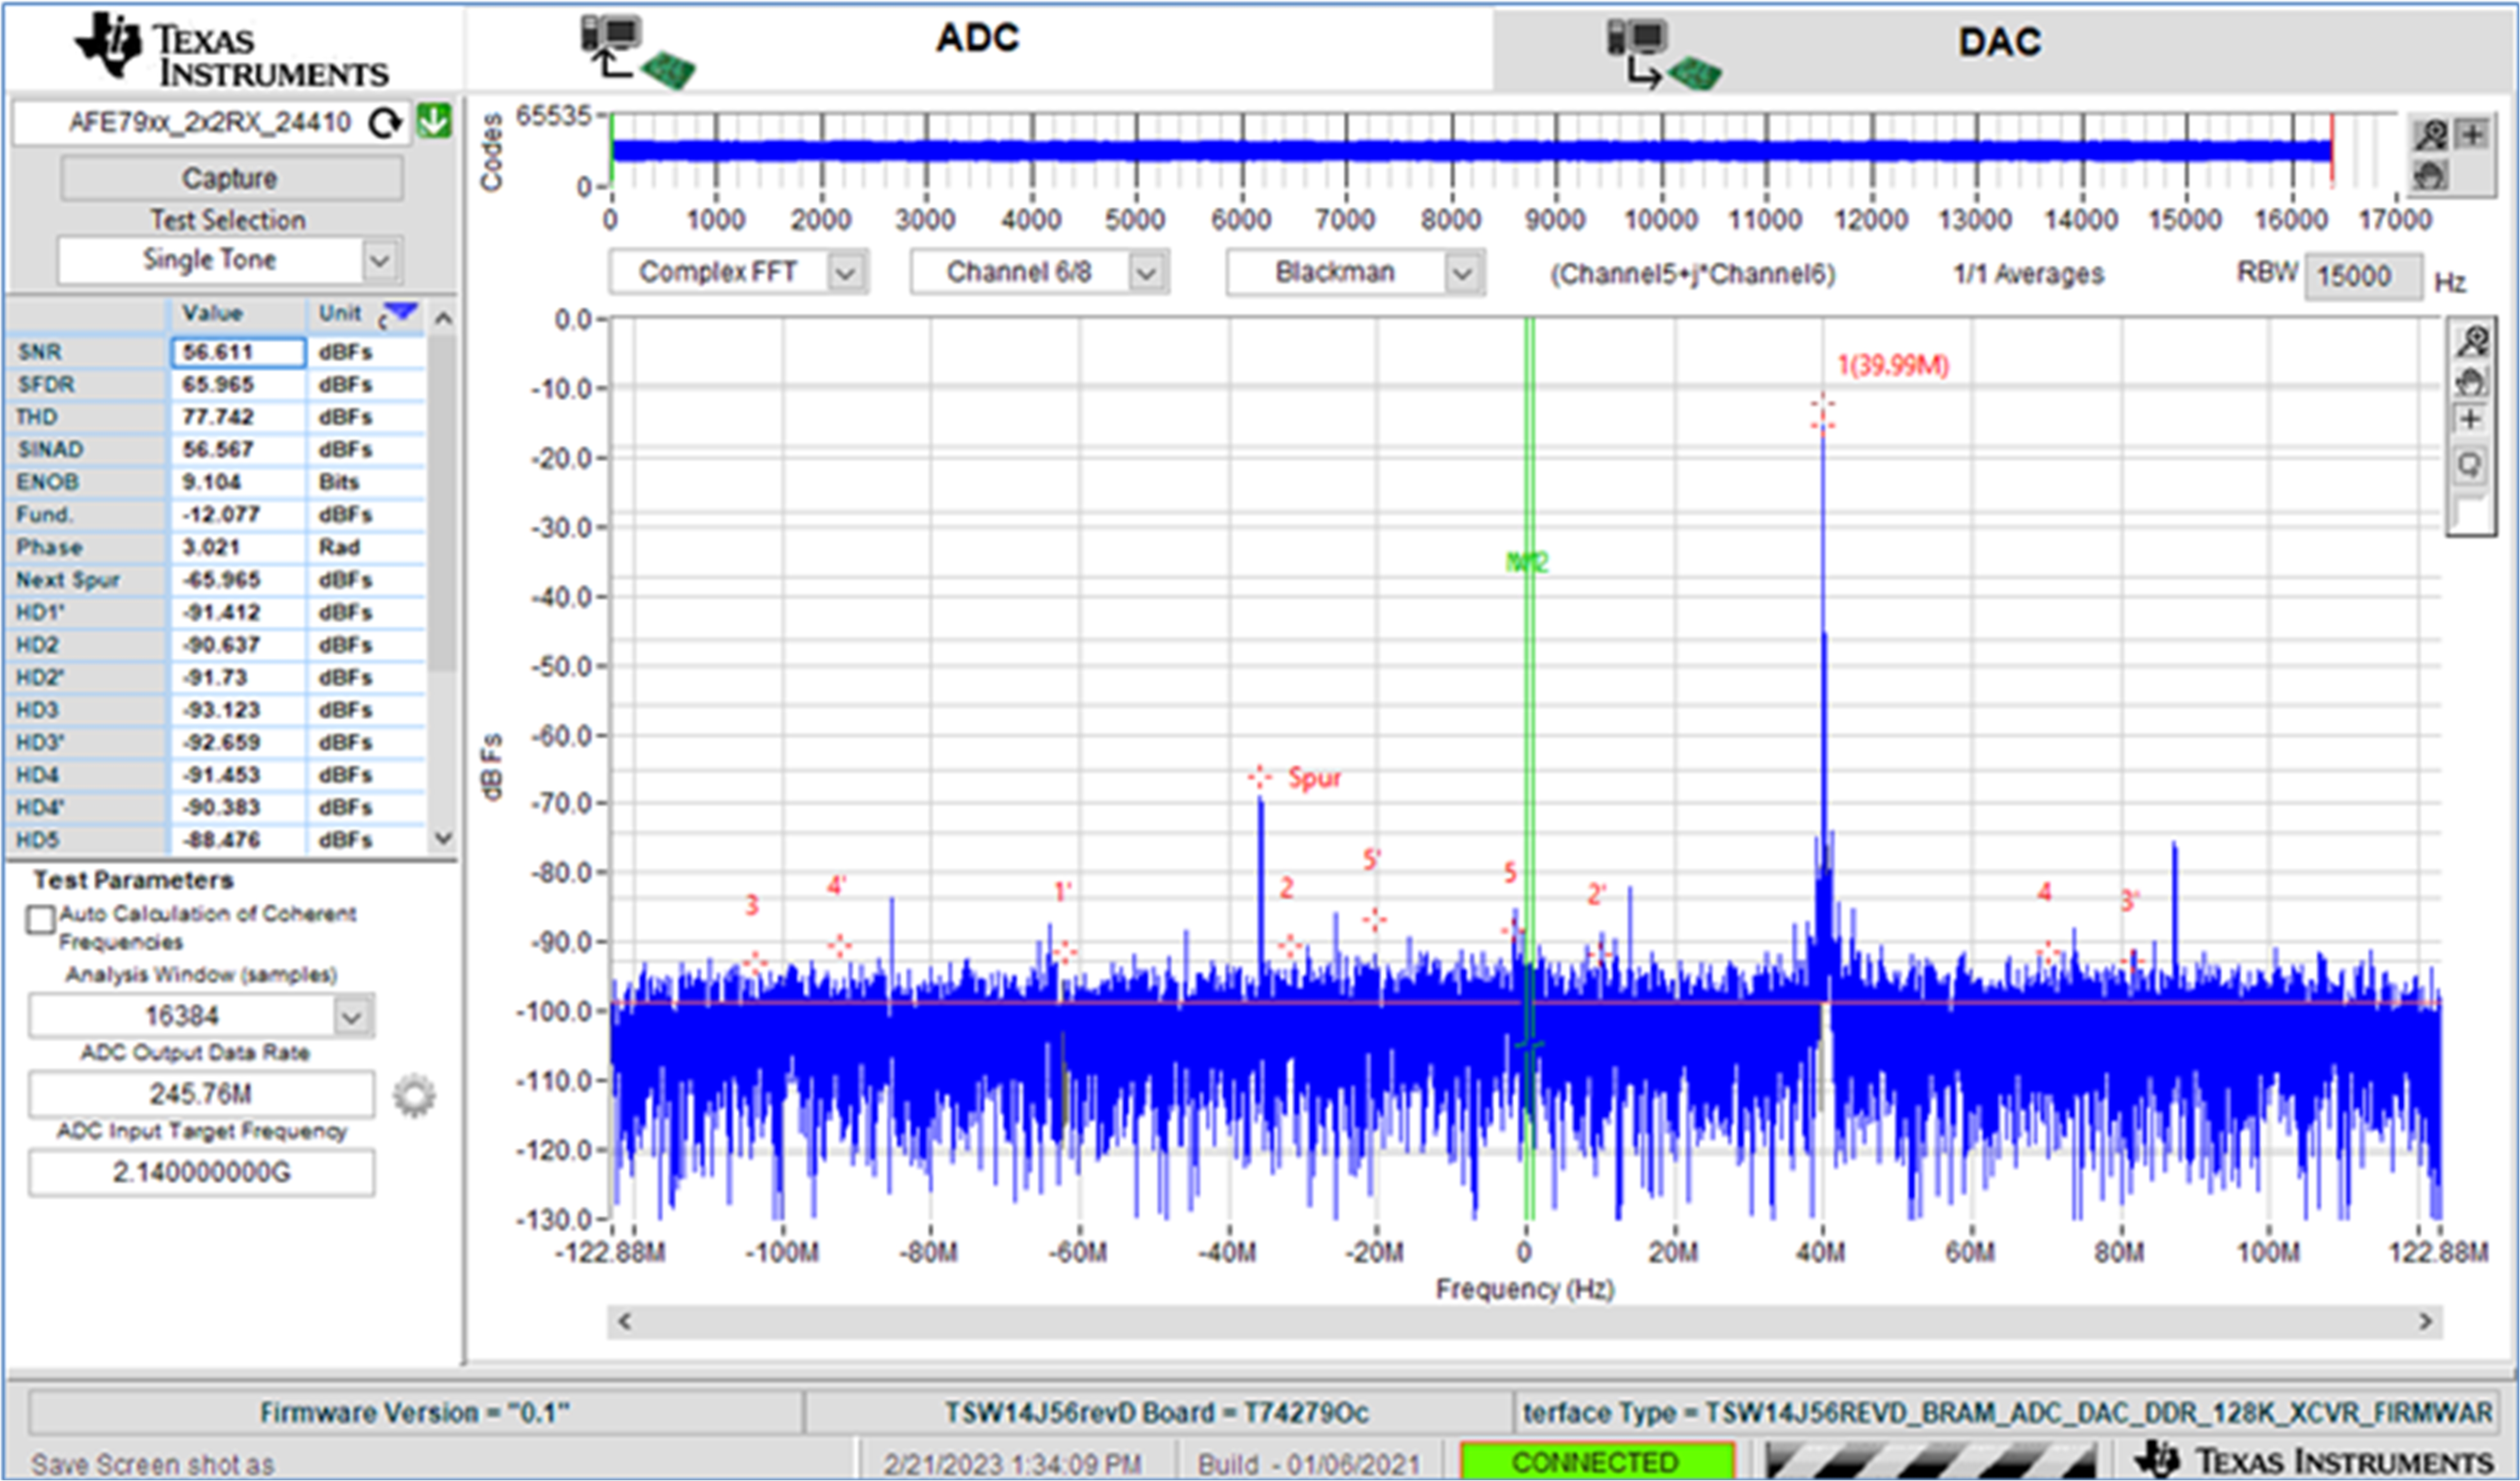The width and height of the screenshot is (2520, 1481).
Task: Click the Texas Instruments logo at top left
Action: click(x=232, y=50)
